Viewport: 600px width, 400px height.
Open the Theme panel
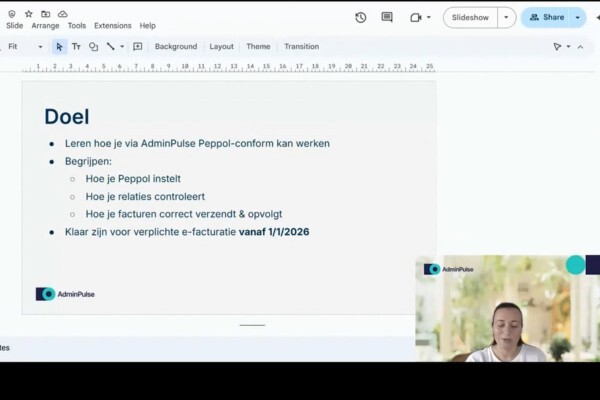258,47
